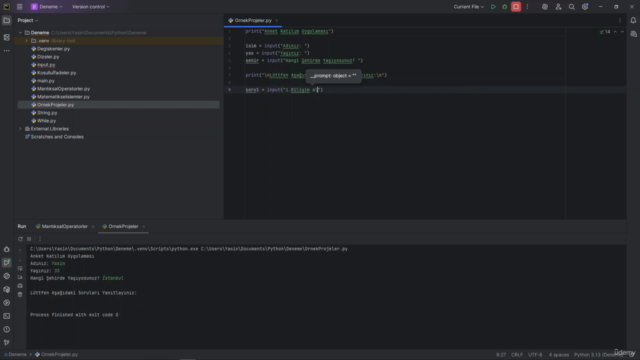Screen dimensions: 640x360
Task: Open Search Everywhere magnifier
Action: [571, 7]
